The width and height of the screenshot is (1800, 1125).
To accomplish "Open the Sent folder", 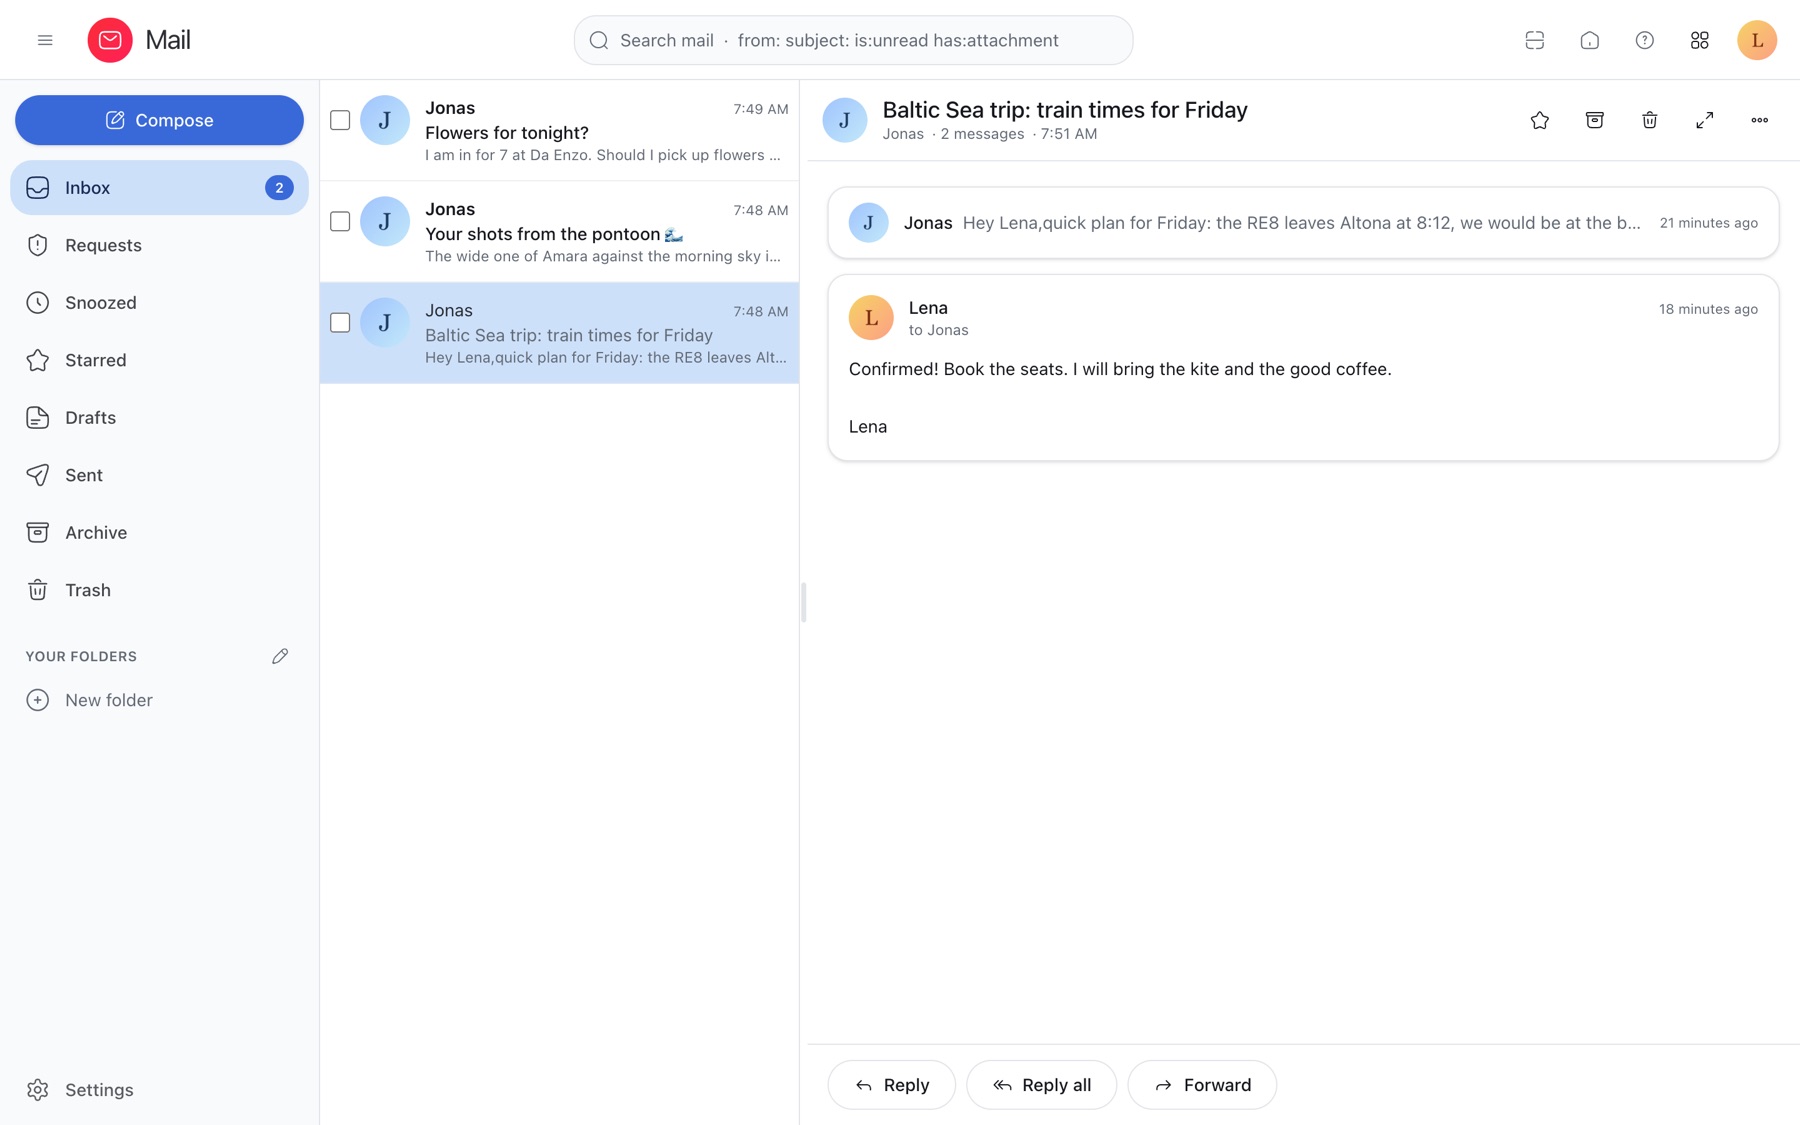I will pos(160,475).
